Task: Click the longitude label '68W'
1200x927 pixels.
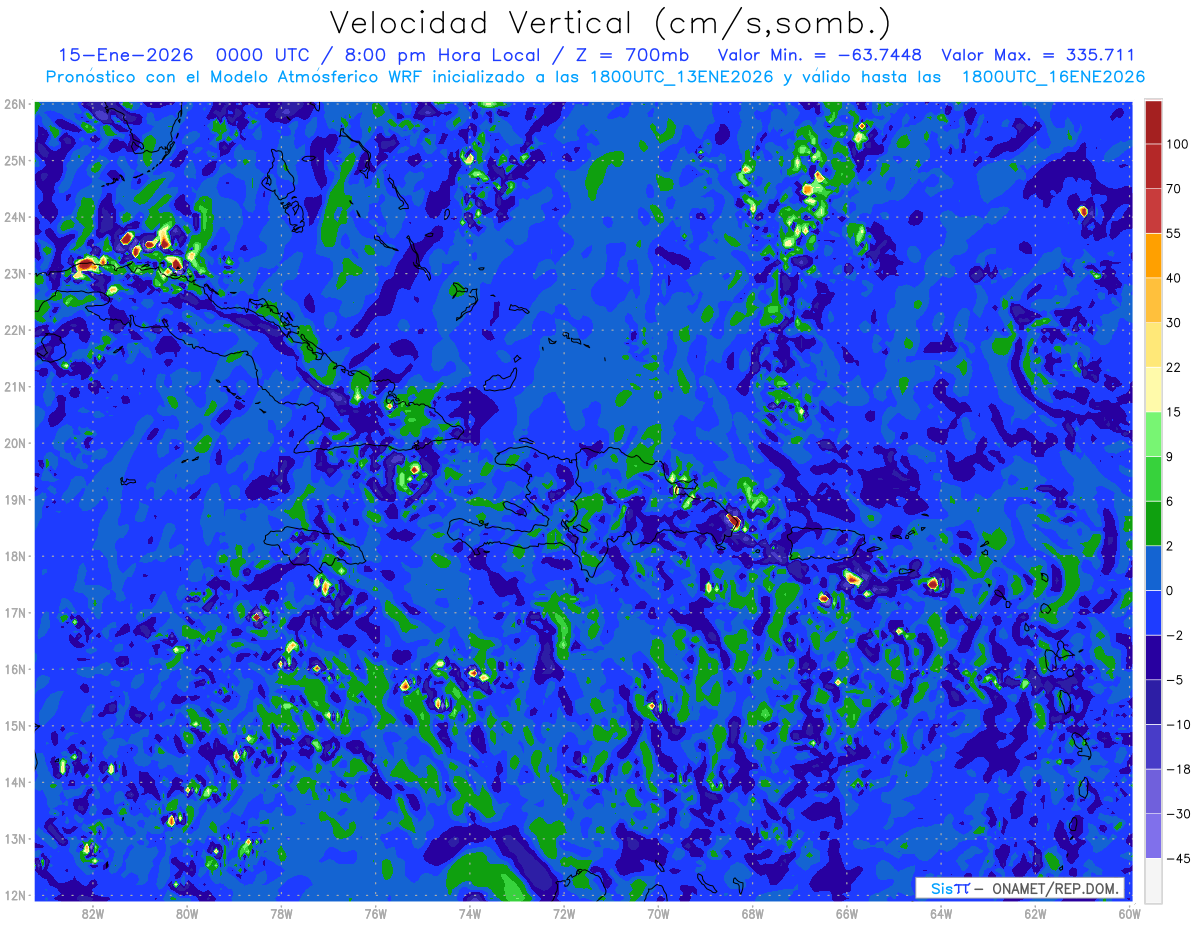Action: (752, 913)
